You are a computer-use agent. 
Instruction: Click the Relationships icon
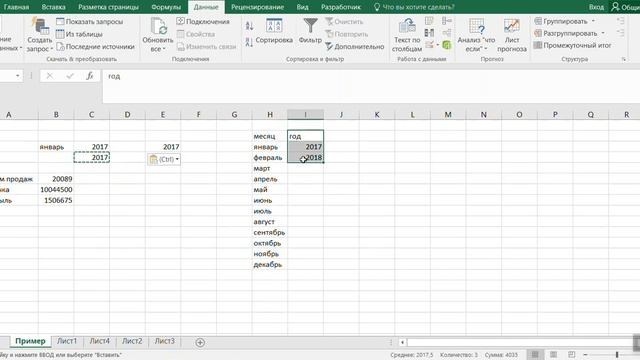click(447, 33)
